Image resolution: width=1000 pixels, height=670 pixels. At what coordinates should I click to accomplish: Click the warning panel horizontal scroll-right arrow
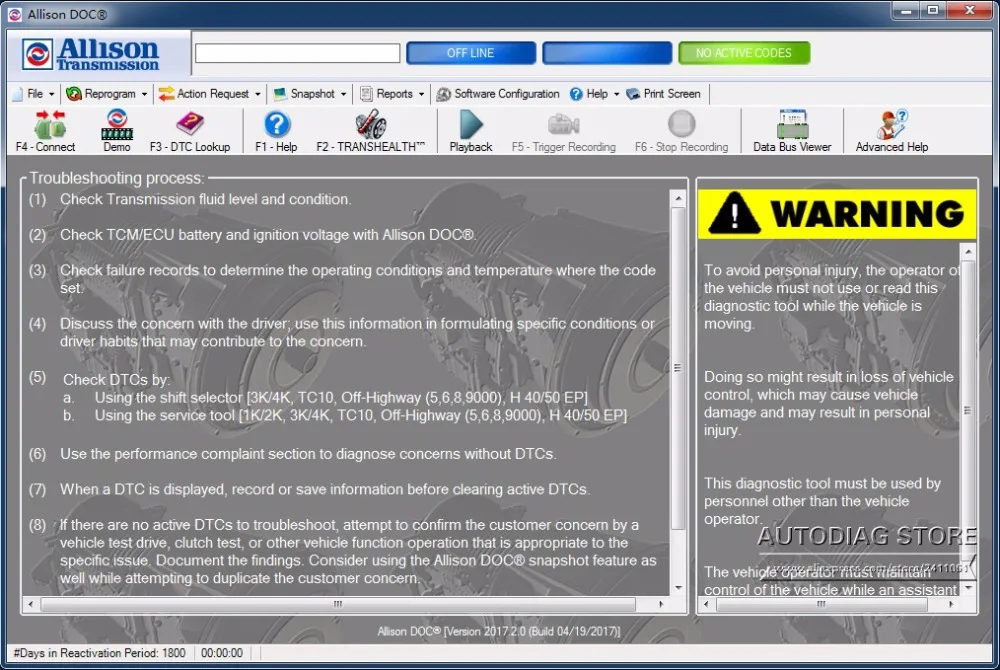(951, 604)
